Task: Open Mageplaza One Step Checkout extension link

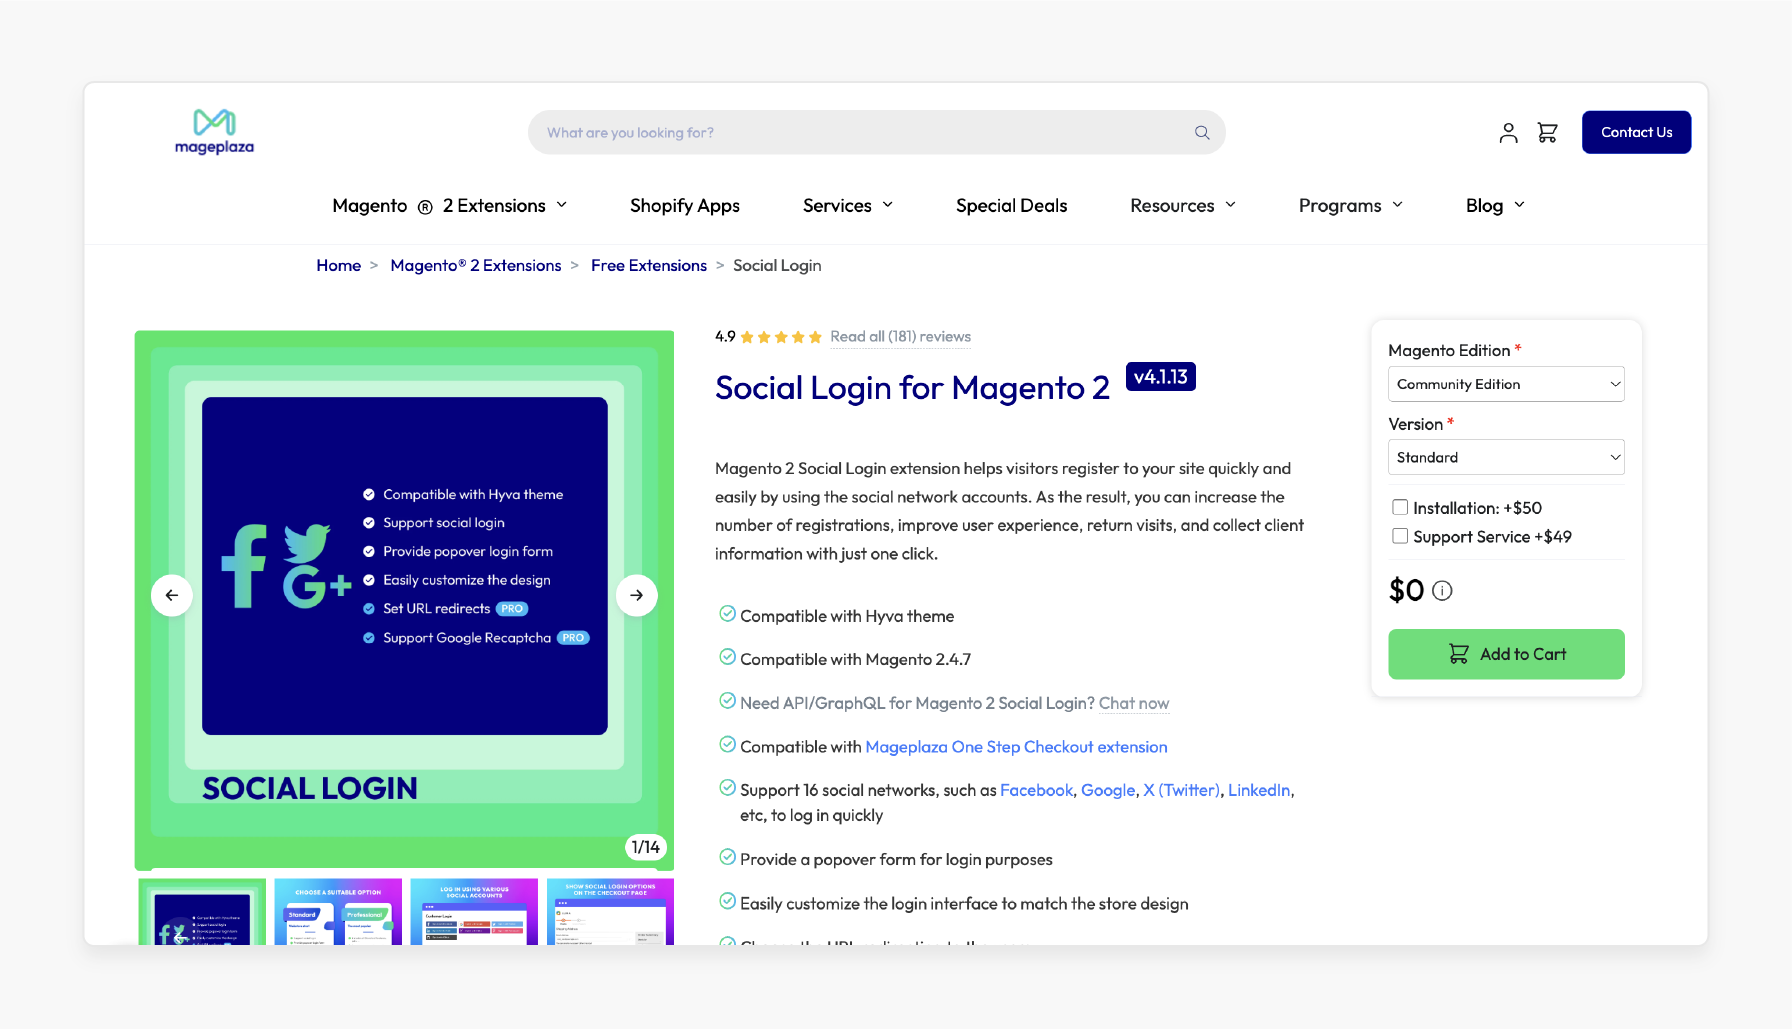Action: coord(1016,747)
